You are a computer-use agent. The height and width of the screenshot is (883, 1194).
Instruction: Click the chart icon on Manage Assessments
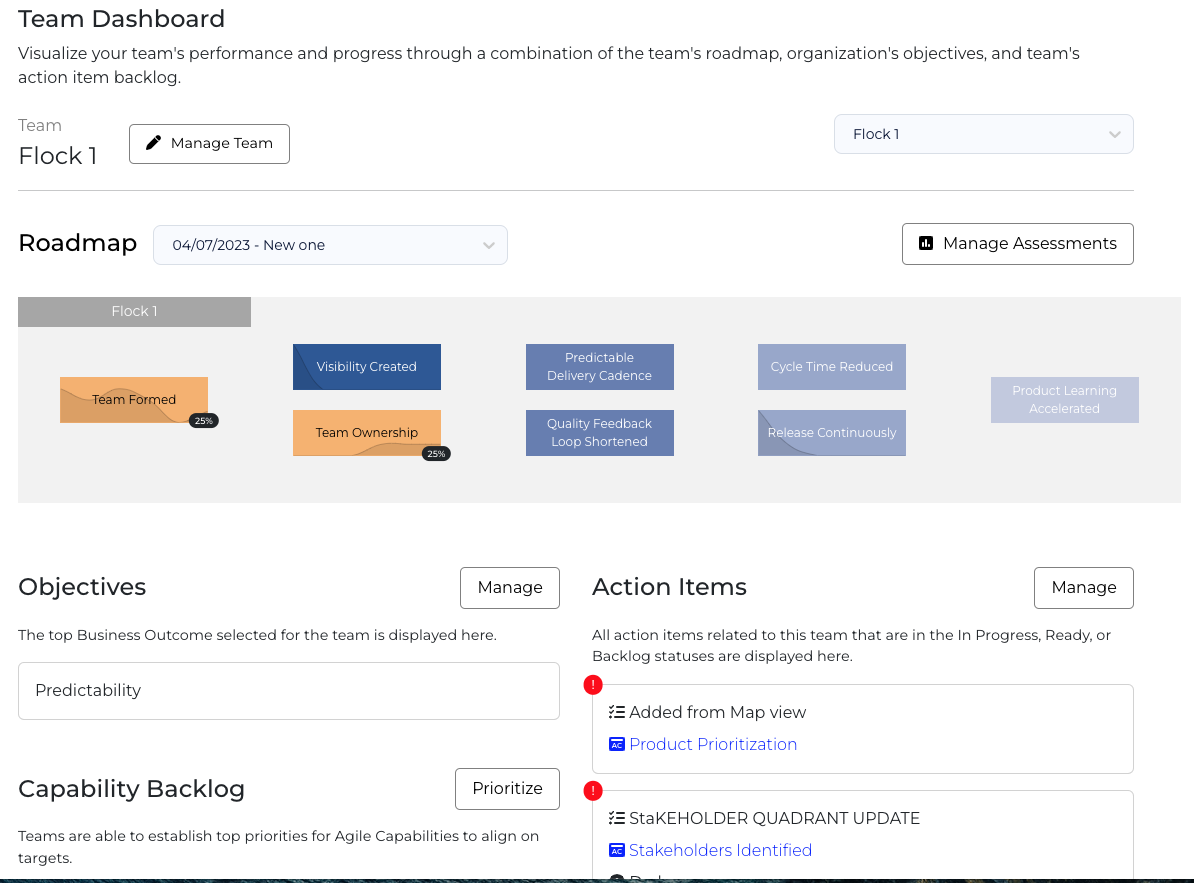[926, 243]
